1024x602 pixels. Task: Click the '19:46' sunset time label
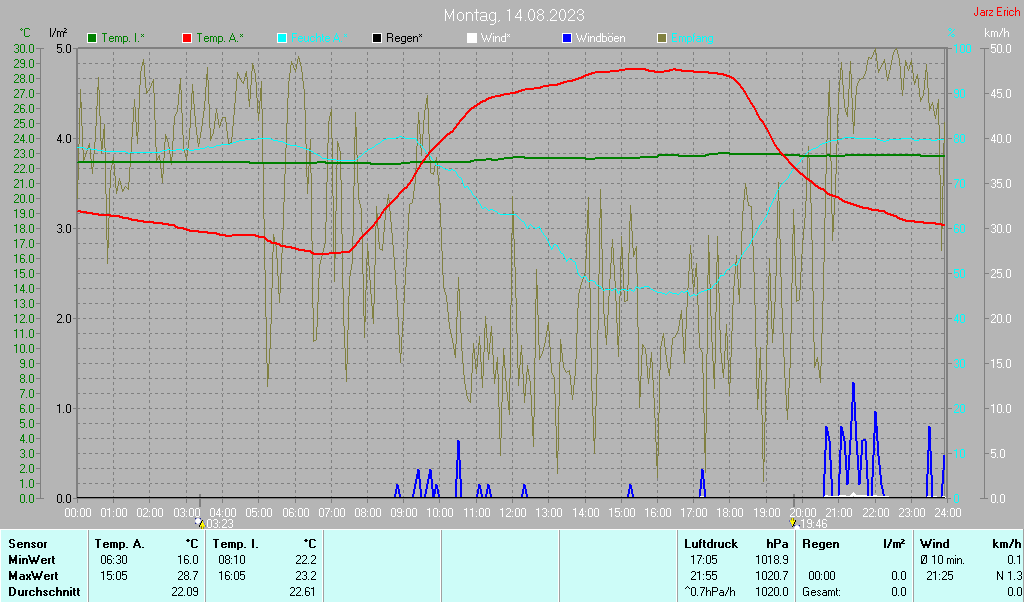814,524
